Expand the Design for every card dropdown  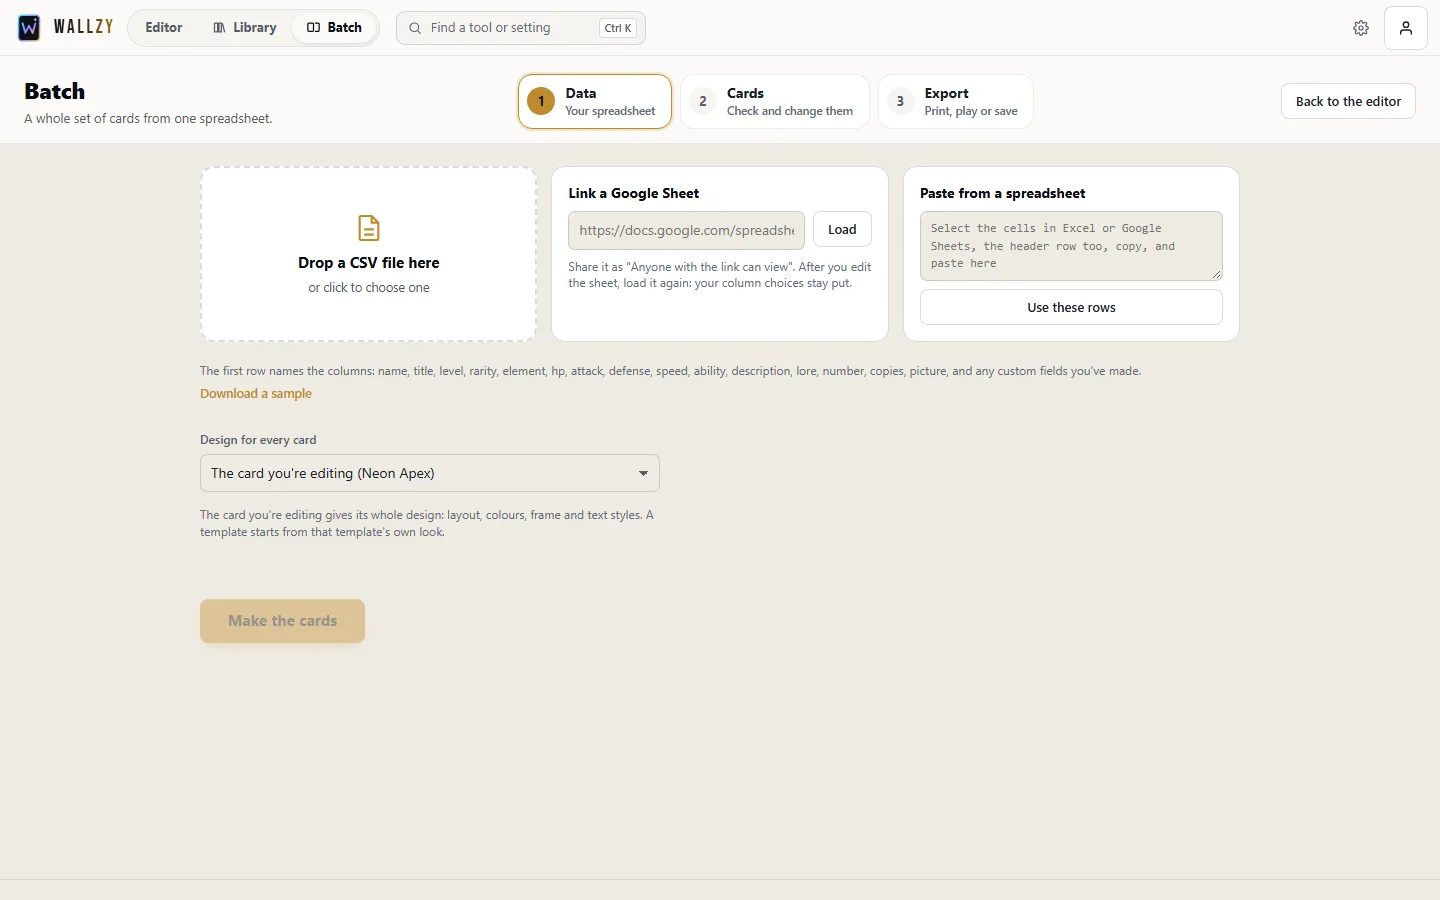430,473
